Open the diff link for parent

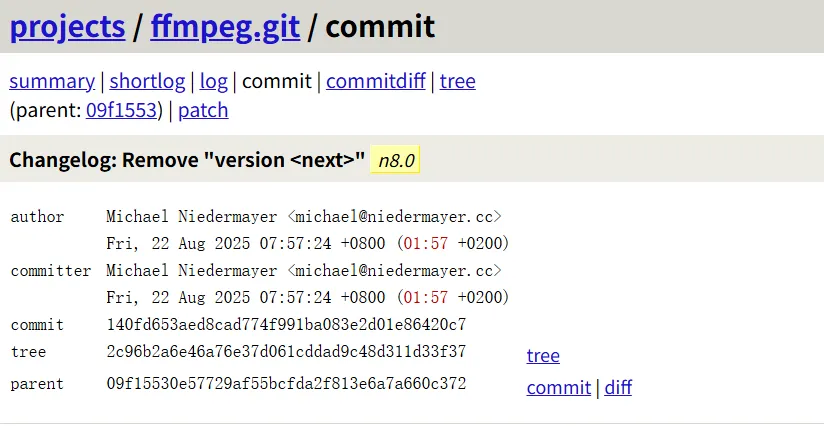[x=618, y=387]
